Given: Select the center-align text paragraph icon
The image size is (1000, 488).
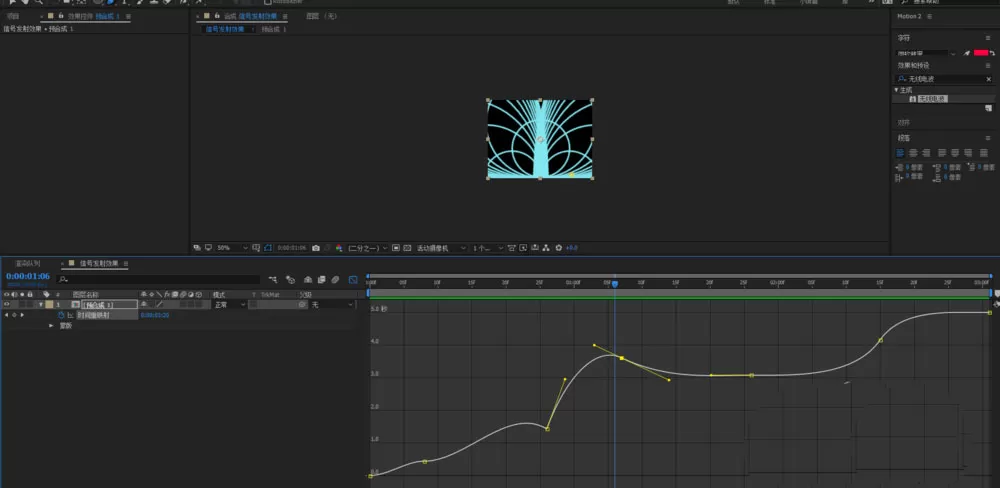Looking at the screenshot, I should point(913,153).
